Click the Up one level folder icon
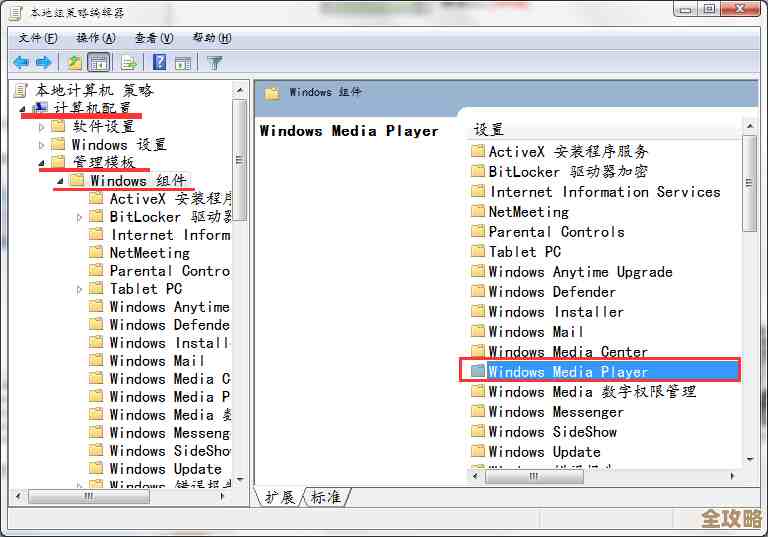This screenshot has height=537, width=768. click(x=74, y=63)
